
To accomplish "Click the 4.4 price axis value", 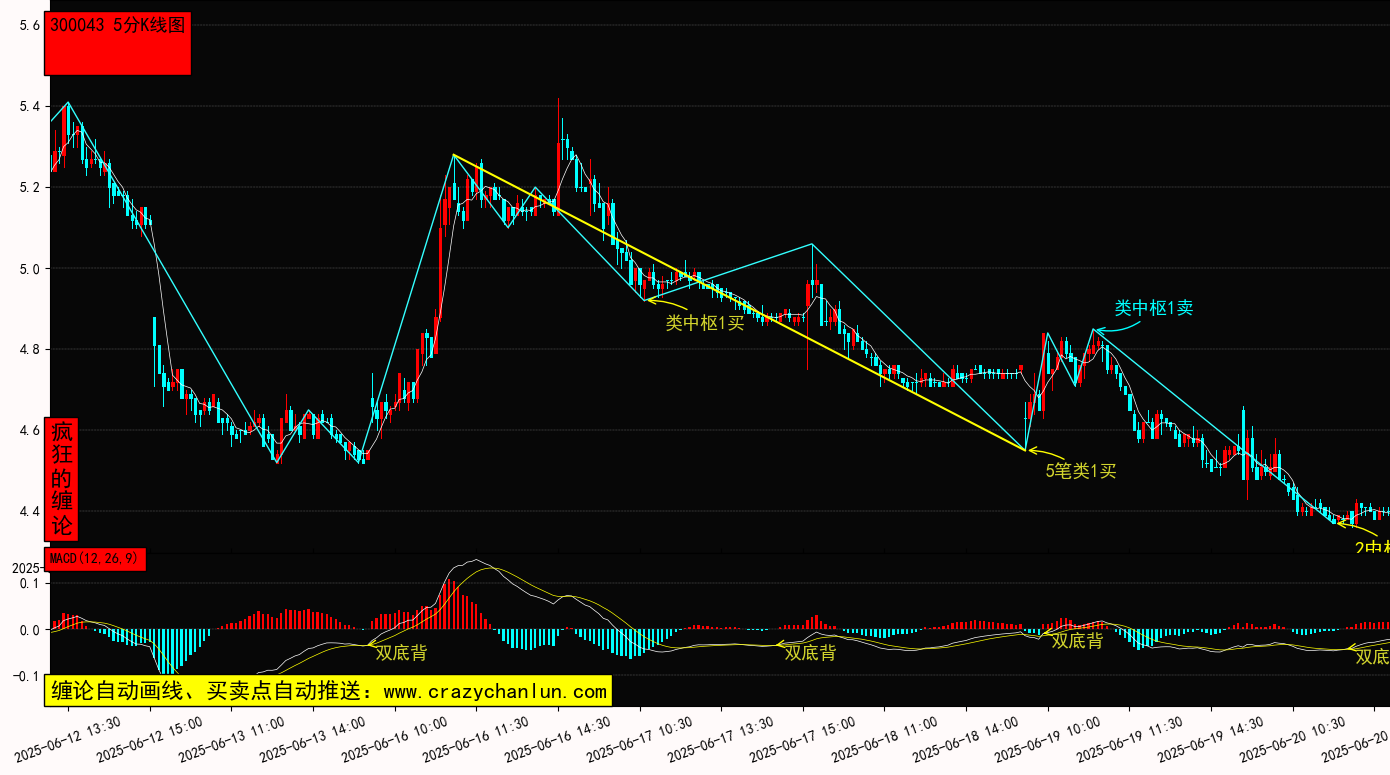I will (30, 511).
